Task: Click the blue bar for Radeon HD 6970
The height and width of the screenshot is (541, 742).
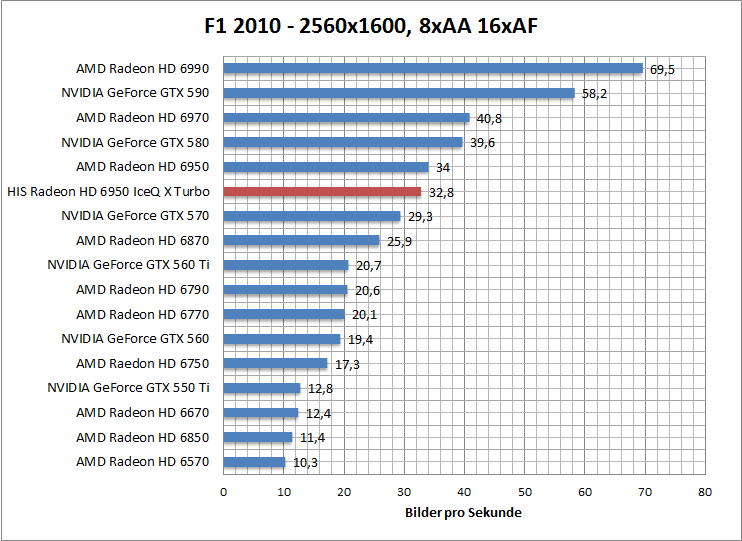Action: click(346, 117)
